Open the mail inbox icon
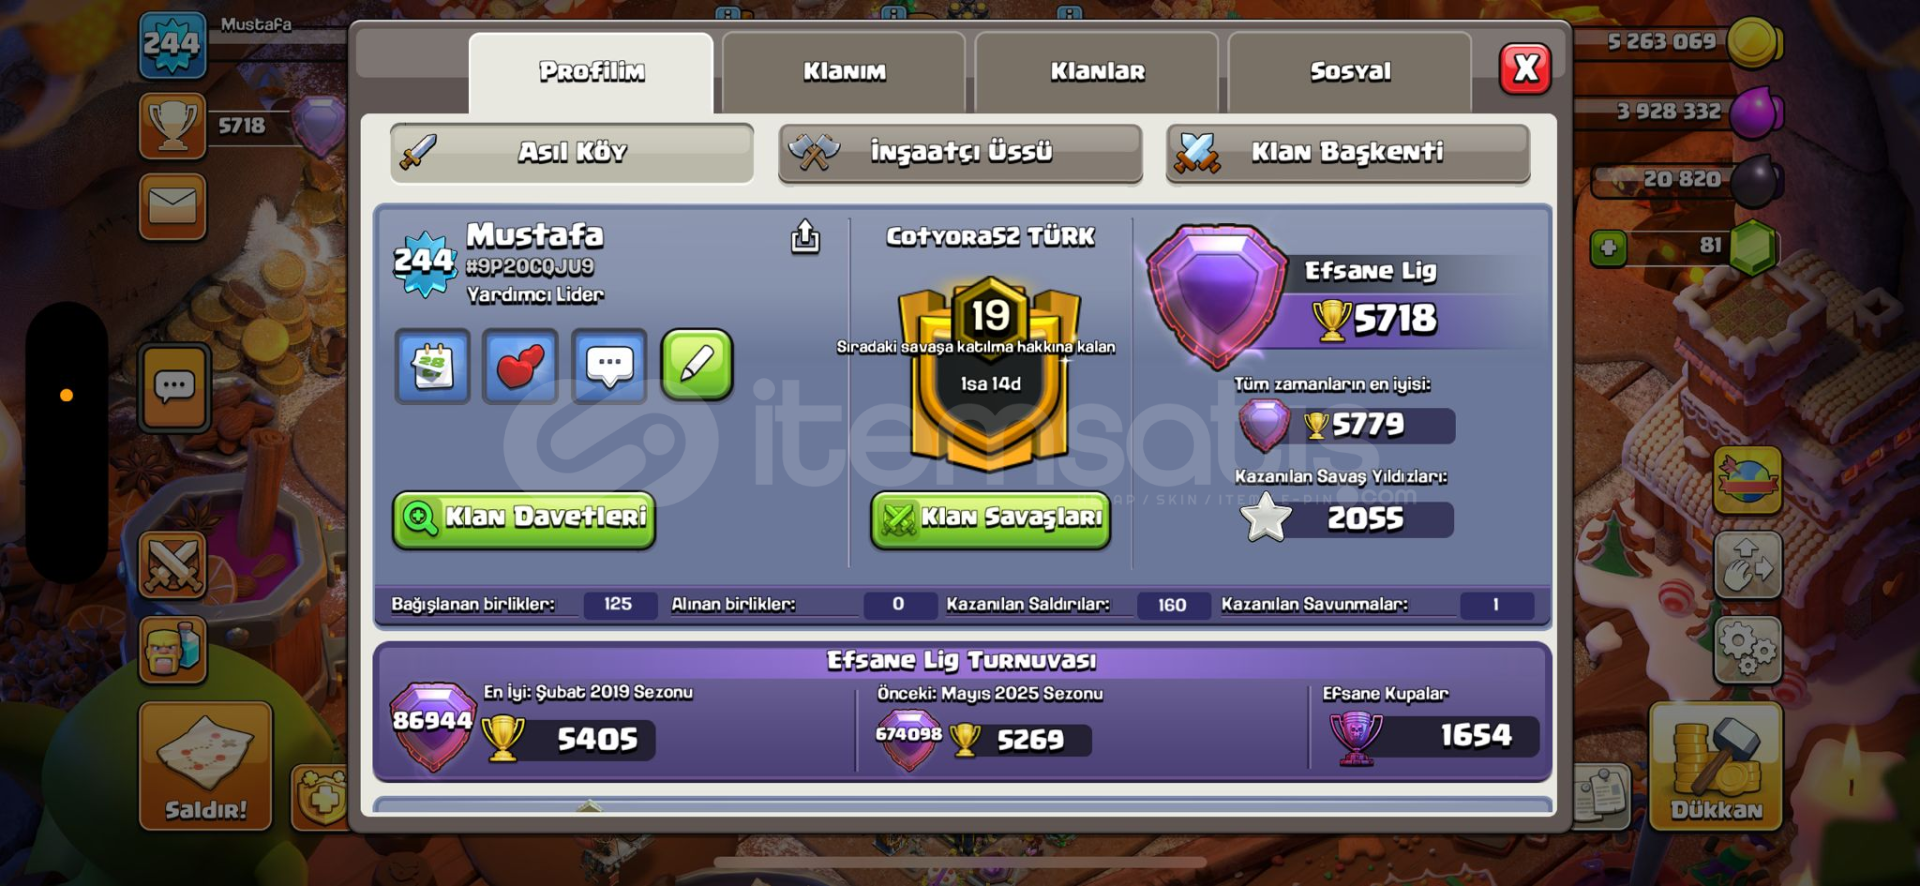This screenshot has width=1920, height=886. pyautogui.click(x=173, y=207)
